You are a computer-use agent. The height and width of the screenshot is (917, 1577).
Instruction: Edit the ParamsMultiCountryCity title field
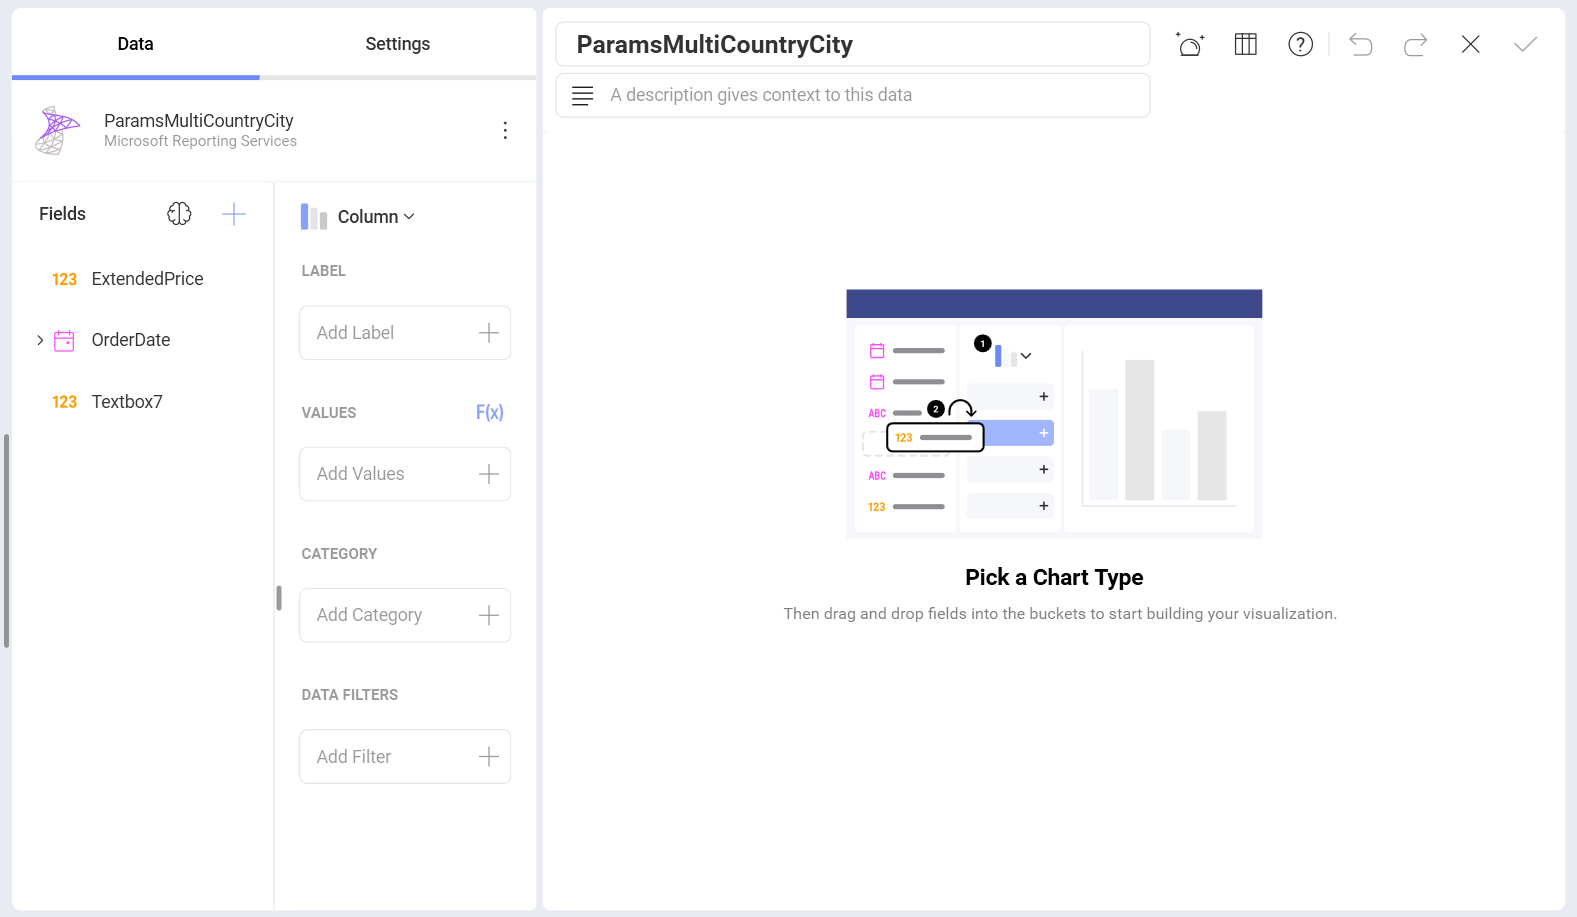852,44
